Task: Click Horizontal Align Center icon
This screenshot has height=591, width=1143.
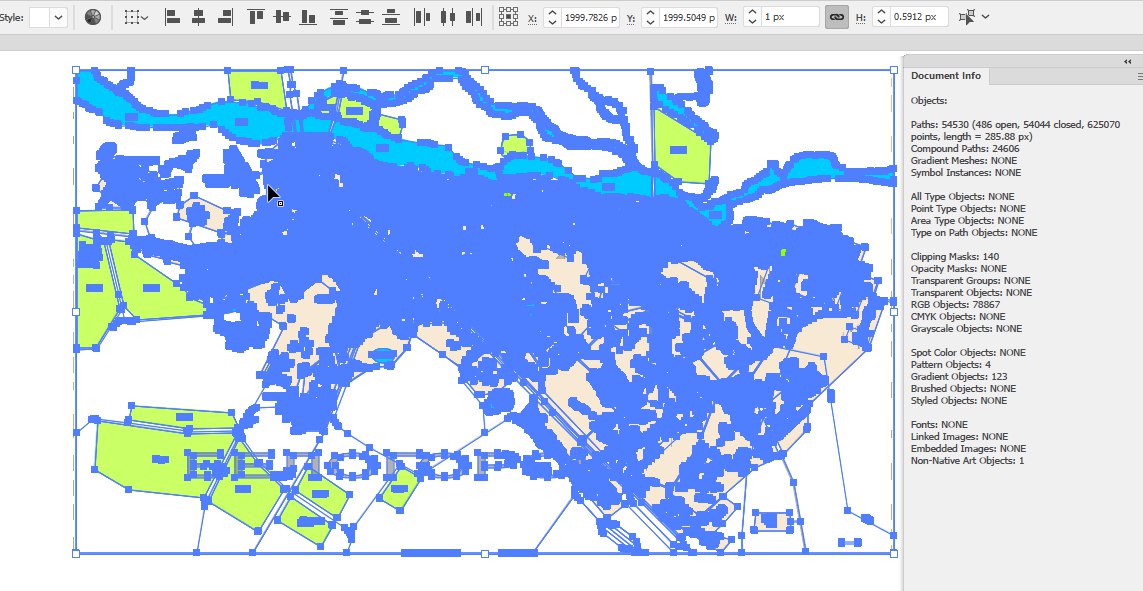Action: [x=198, y=17]
